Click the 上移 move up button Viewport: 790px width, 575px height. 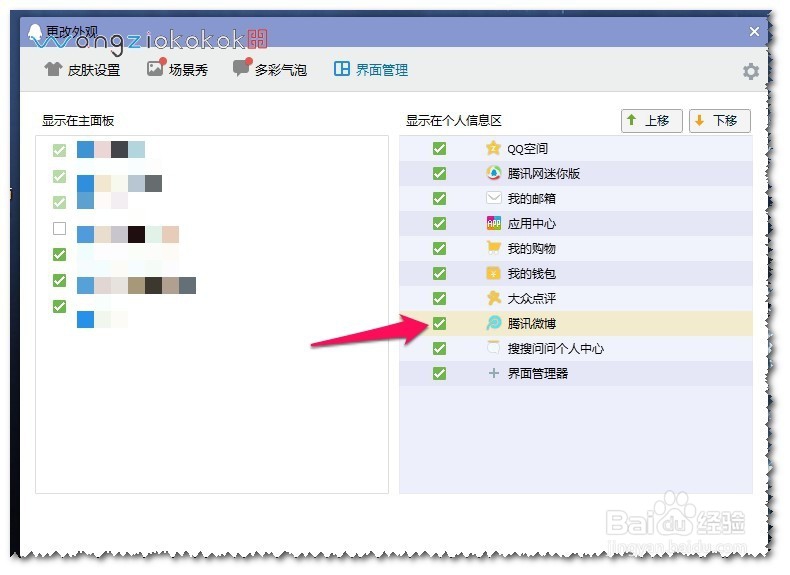(651, 120)
